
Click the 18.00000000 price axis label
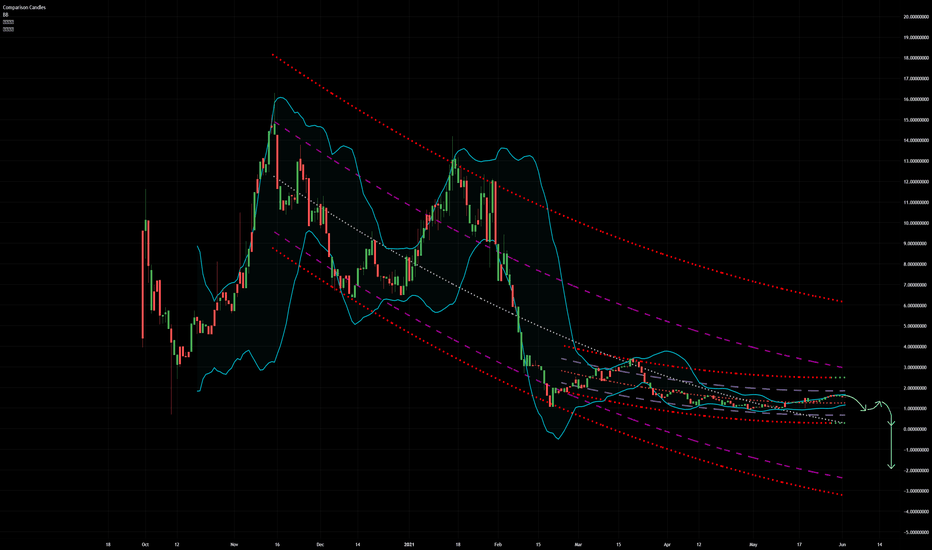tap(915, 58)
